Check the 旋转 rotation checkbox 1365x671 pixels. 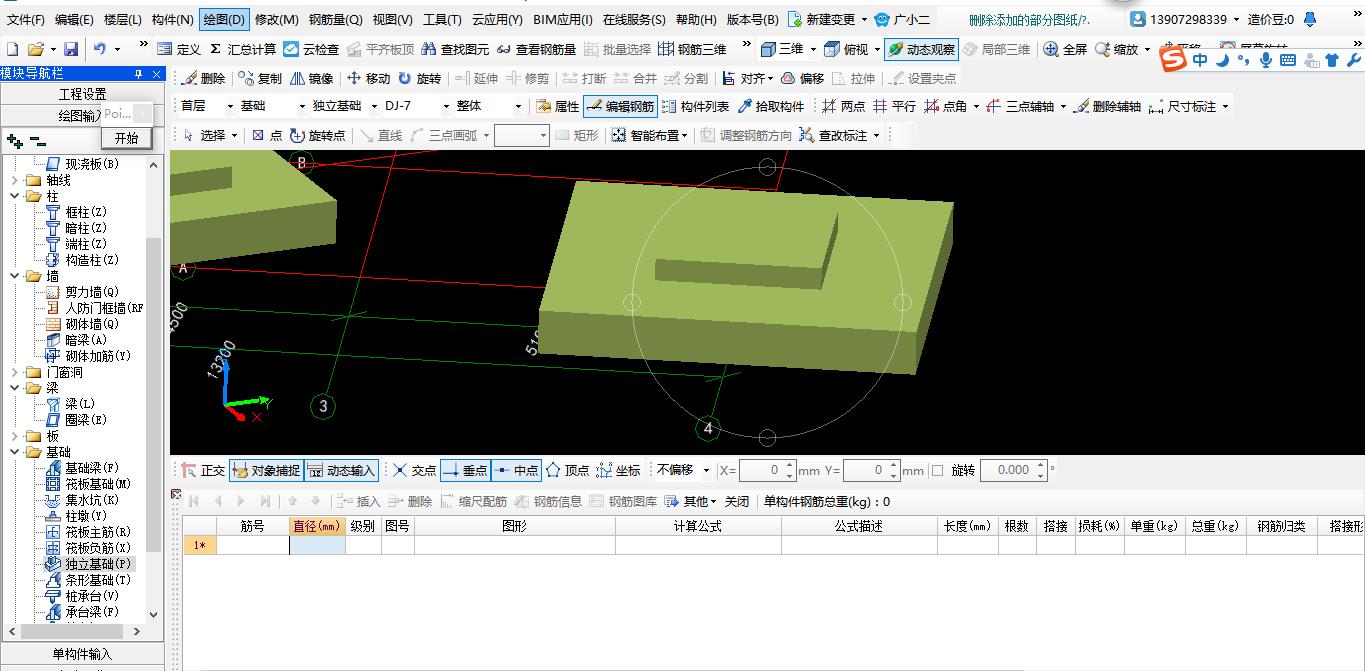pyautogui.click(x=937, y=470)
